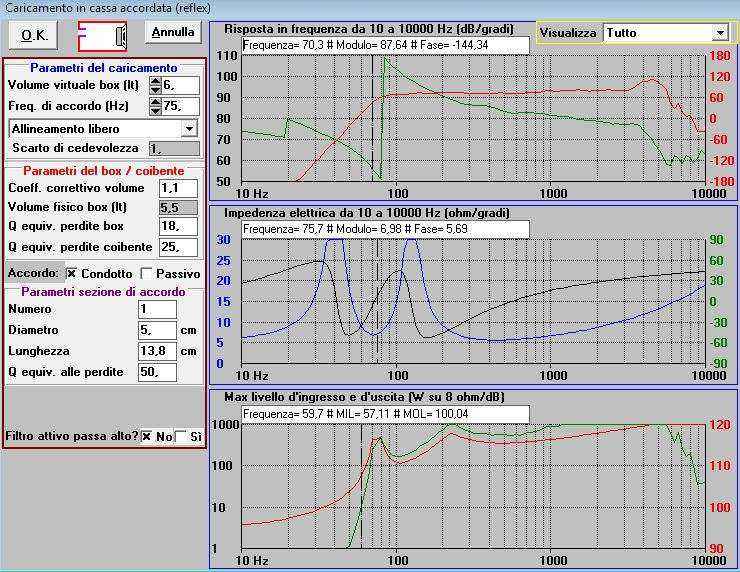
Task: Click the reflex box speaker icon
Action: (102, 36)
